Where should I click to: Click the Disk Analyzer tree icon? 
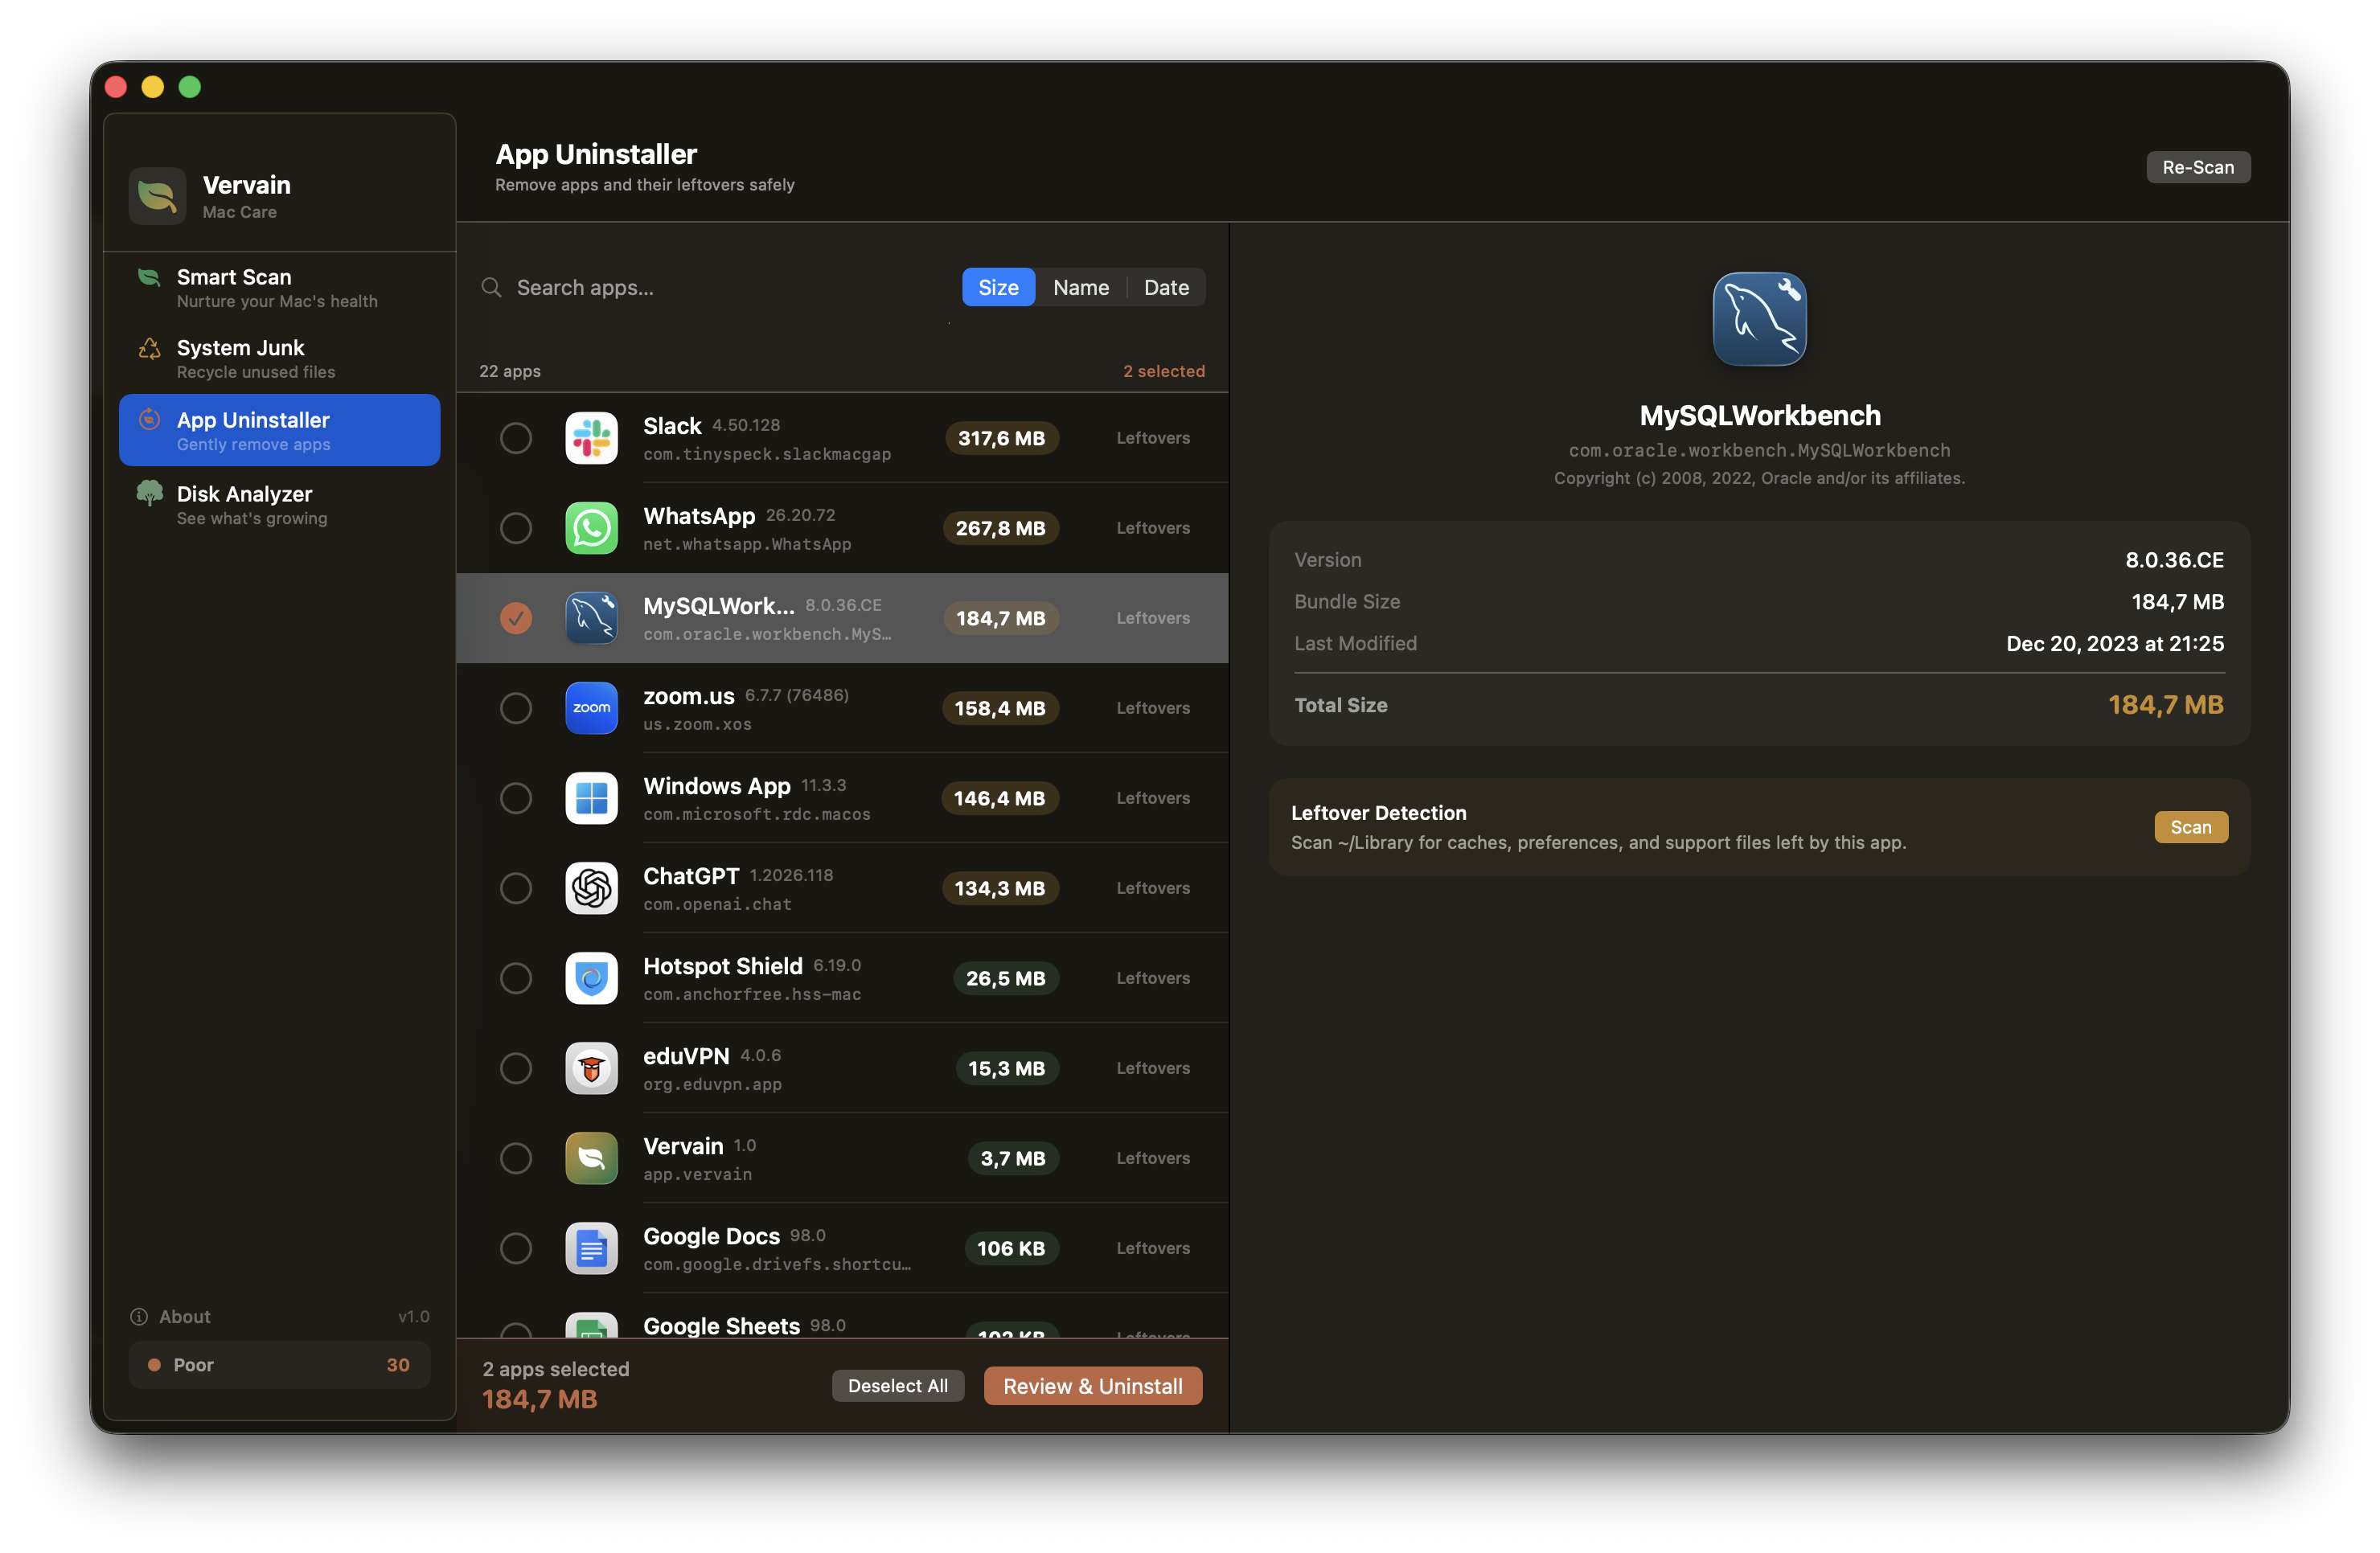(149, 493)
